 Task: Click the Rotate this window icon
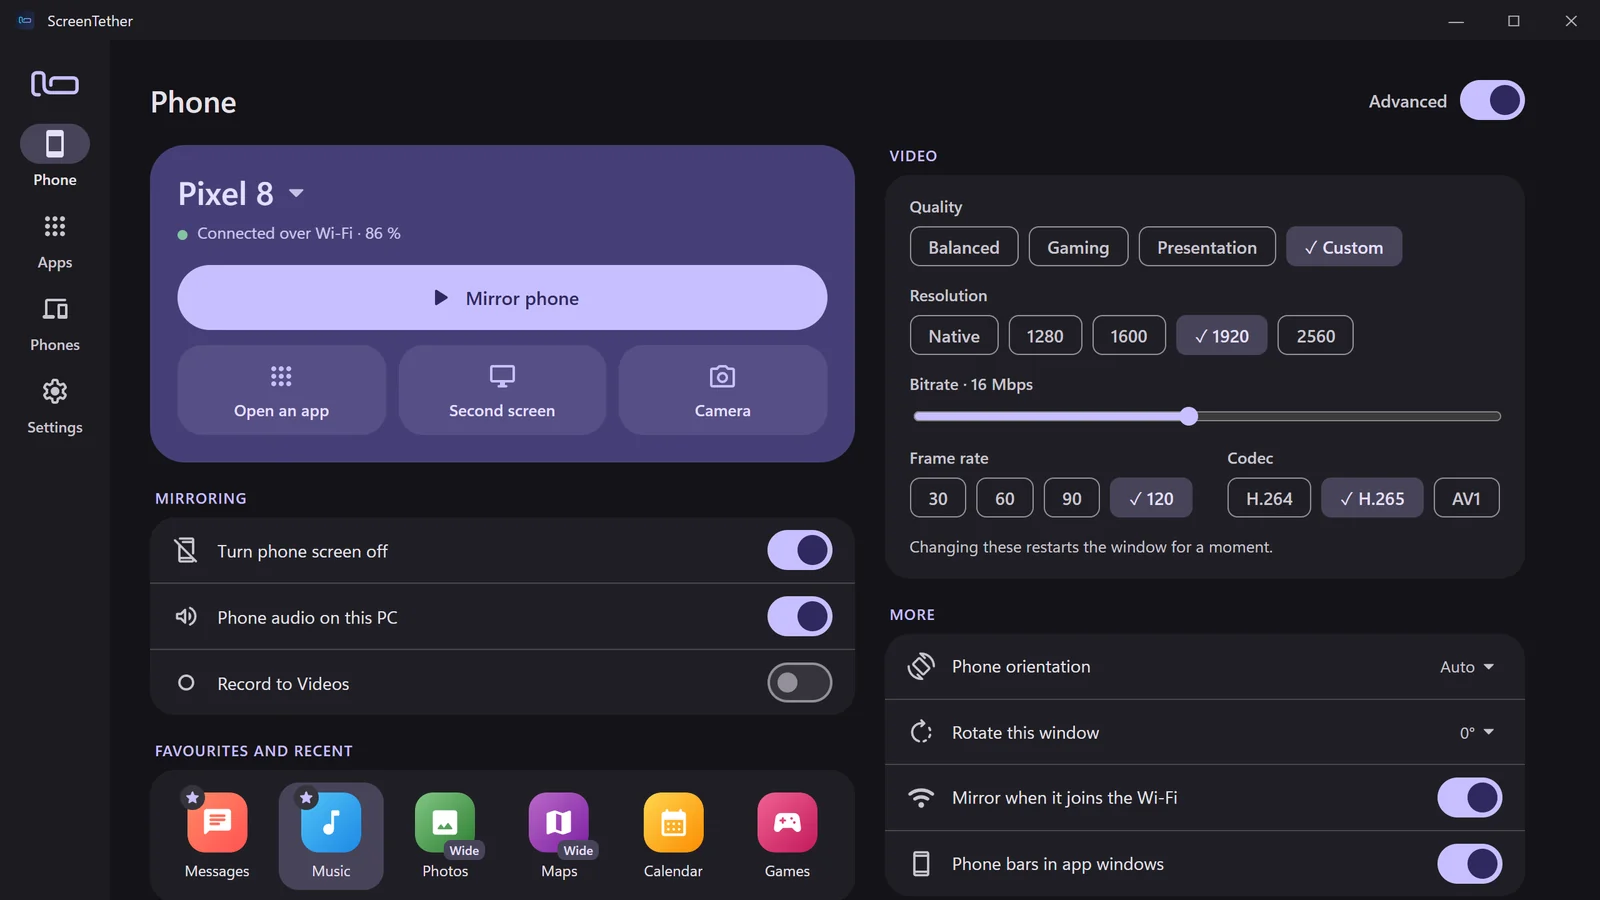click(921, 732)
